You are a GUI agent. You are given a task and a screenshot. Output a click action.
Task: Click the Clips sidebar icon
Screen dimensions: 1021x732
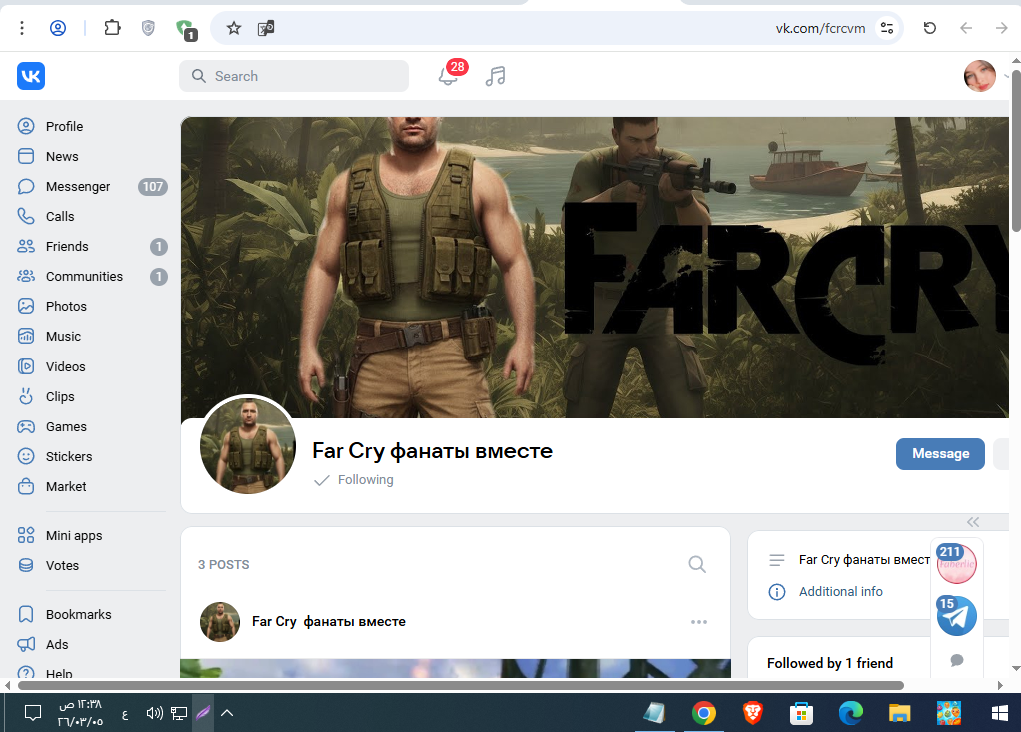coord(26,396)
